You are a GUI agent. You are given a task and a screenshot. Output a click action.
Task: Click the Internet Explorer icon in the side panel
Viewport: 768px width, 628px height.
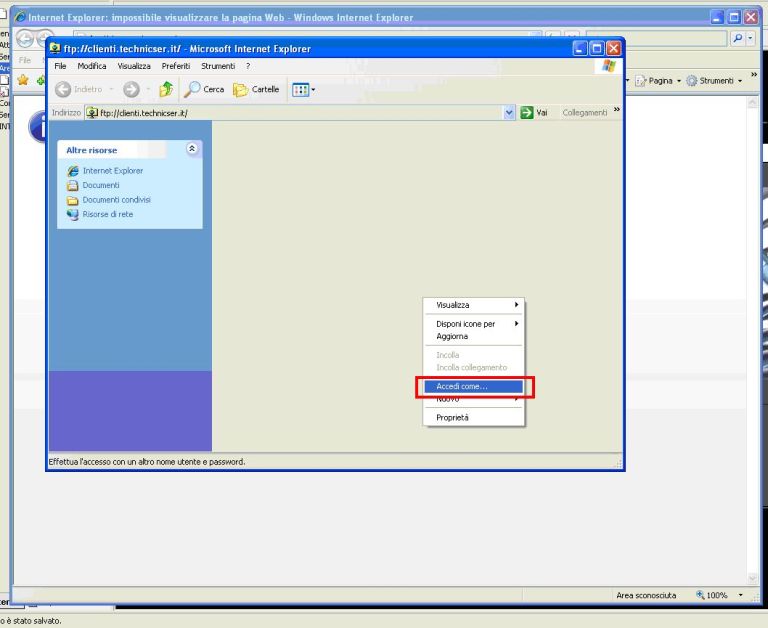73,170
